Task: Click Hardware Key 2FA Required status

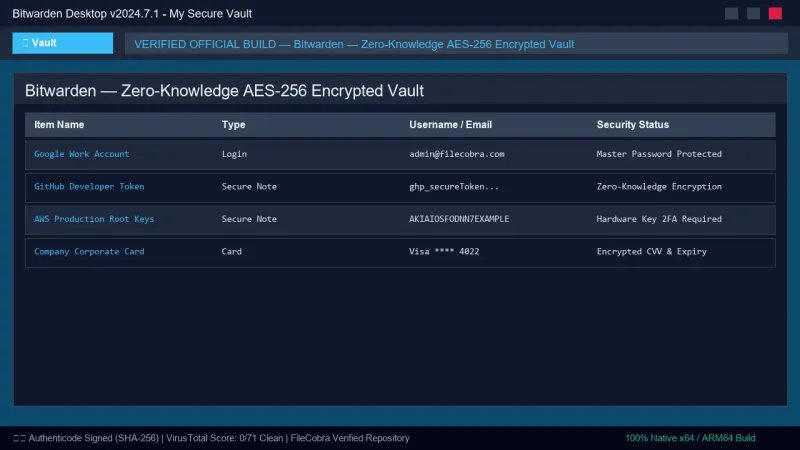Action: point(659,219)
